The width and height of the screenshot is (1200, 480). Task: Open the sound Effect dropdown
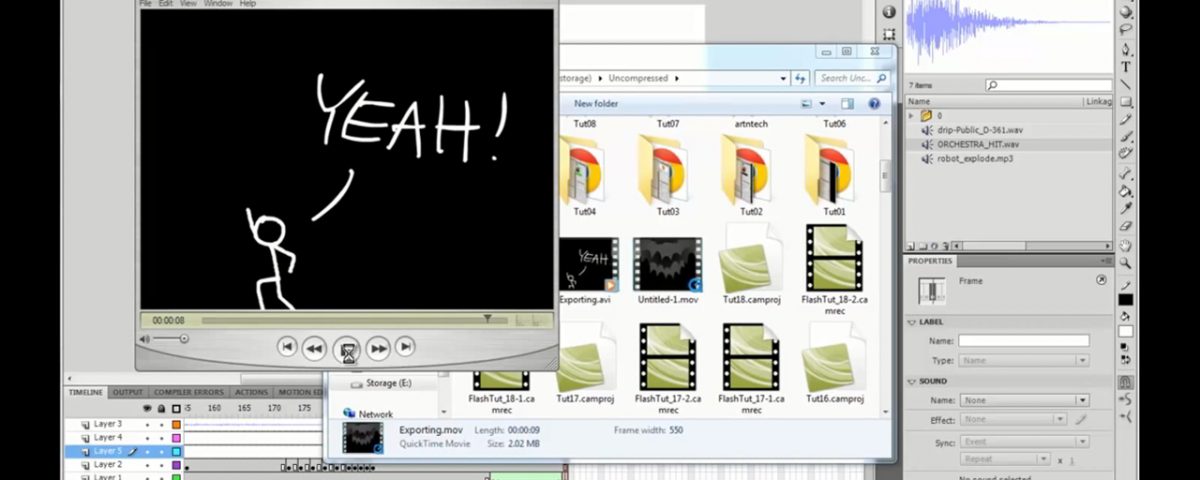1014,420
